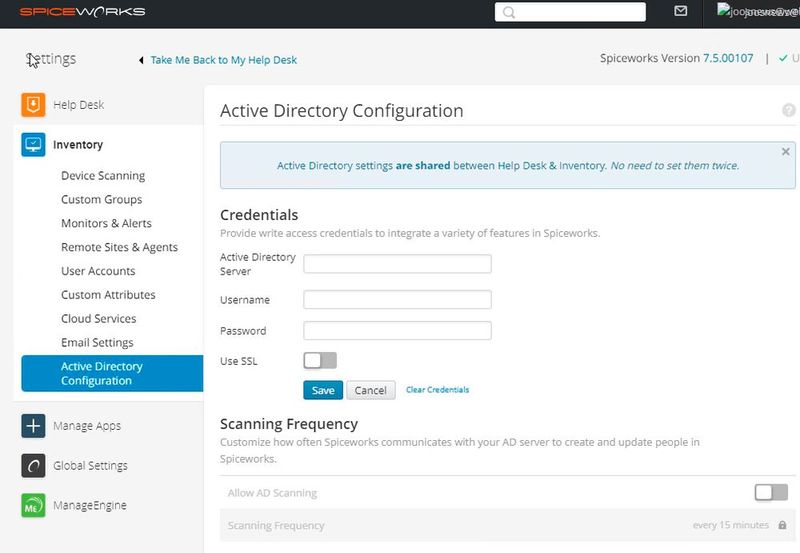The width and height of the screenshot is (800, 553).
Task: Open Cloud Services settings
Action: click(x=98, y=318)
